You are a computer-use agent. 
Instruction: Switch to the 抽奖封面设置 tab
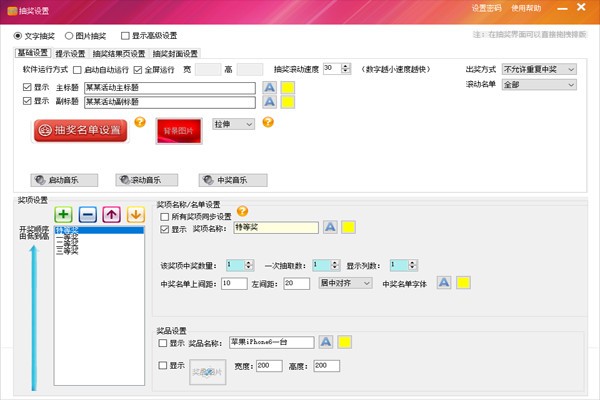pos(174,53)
